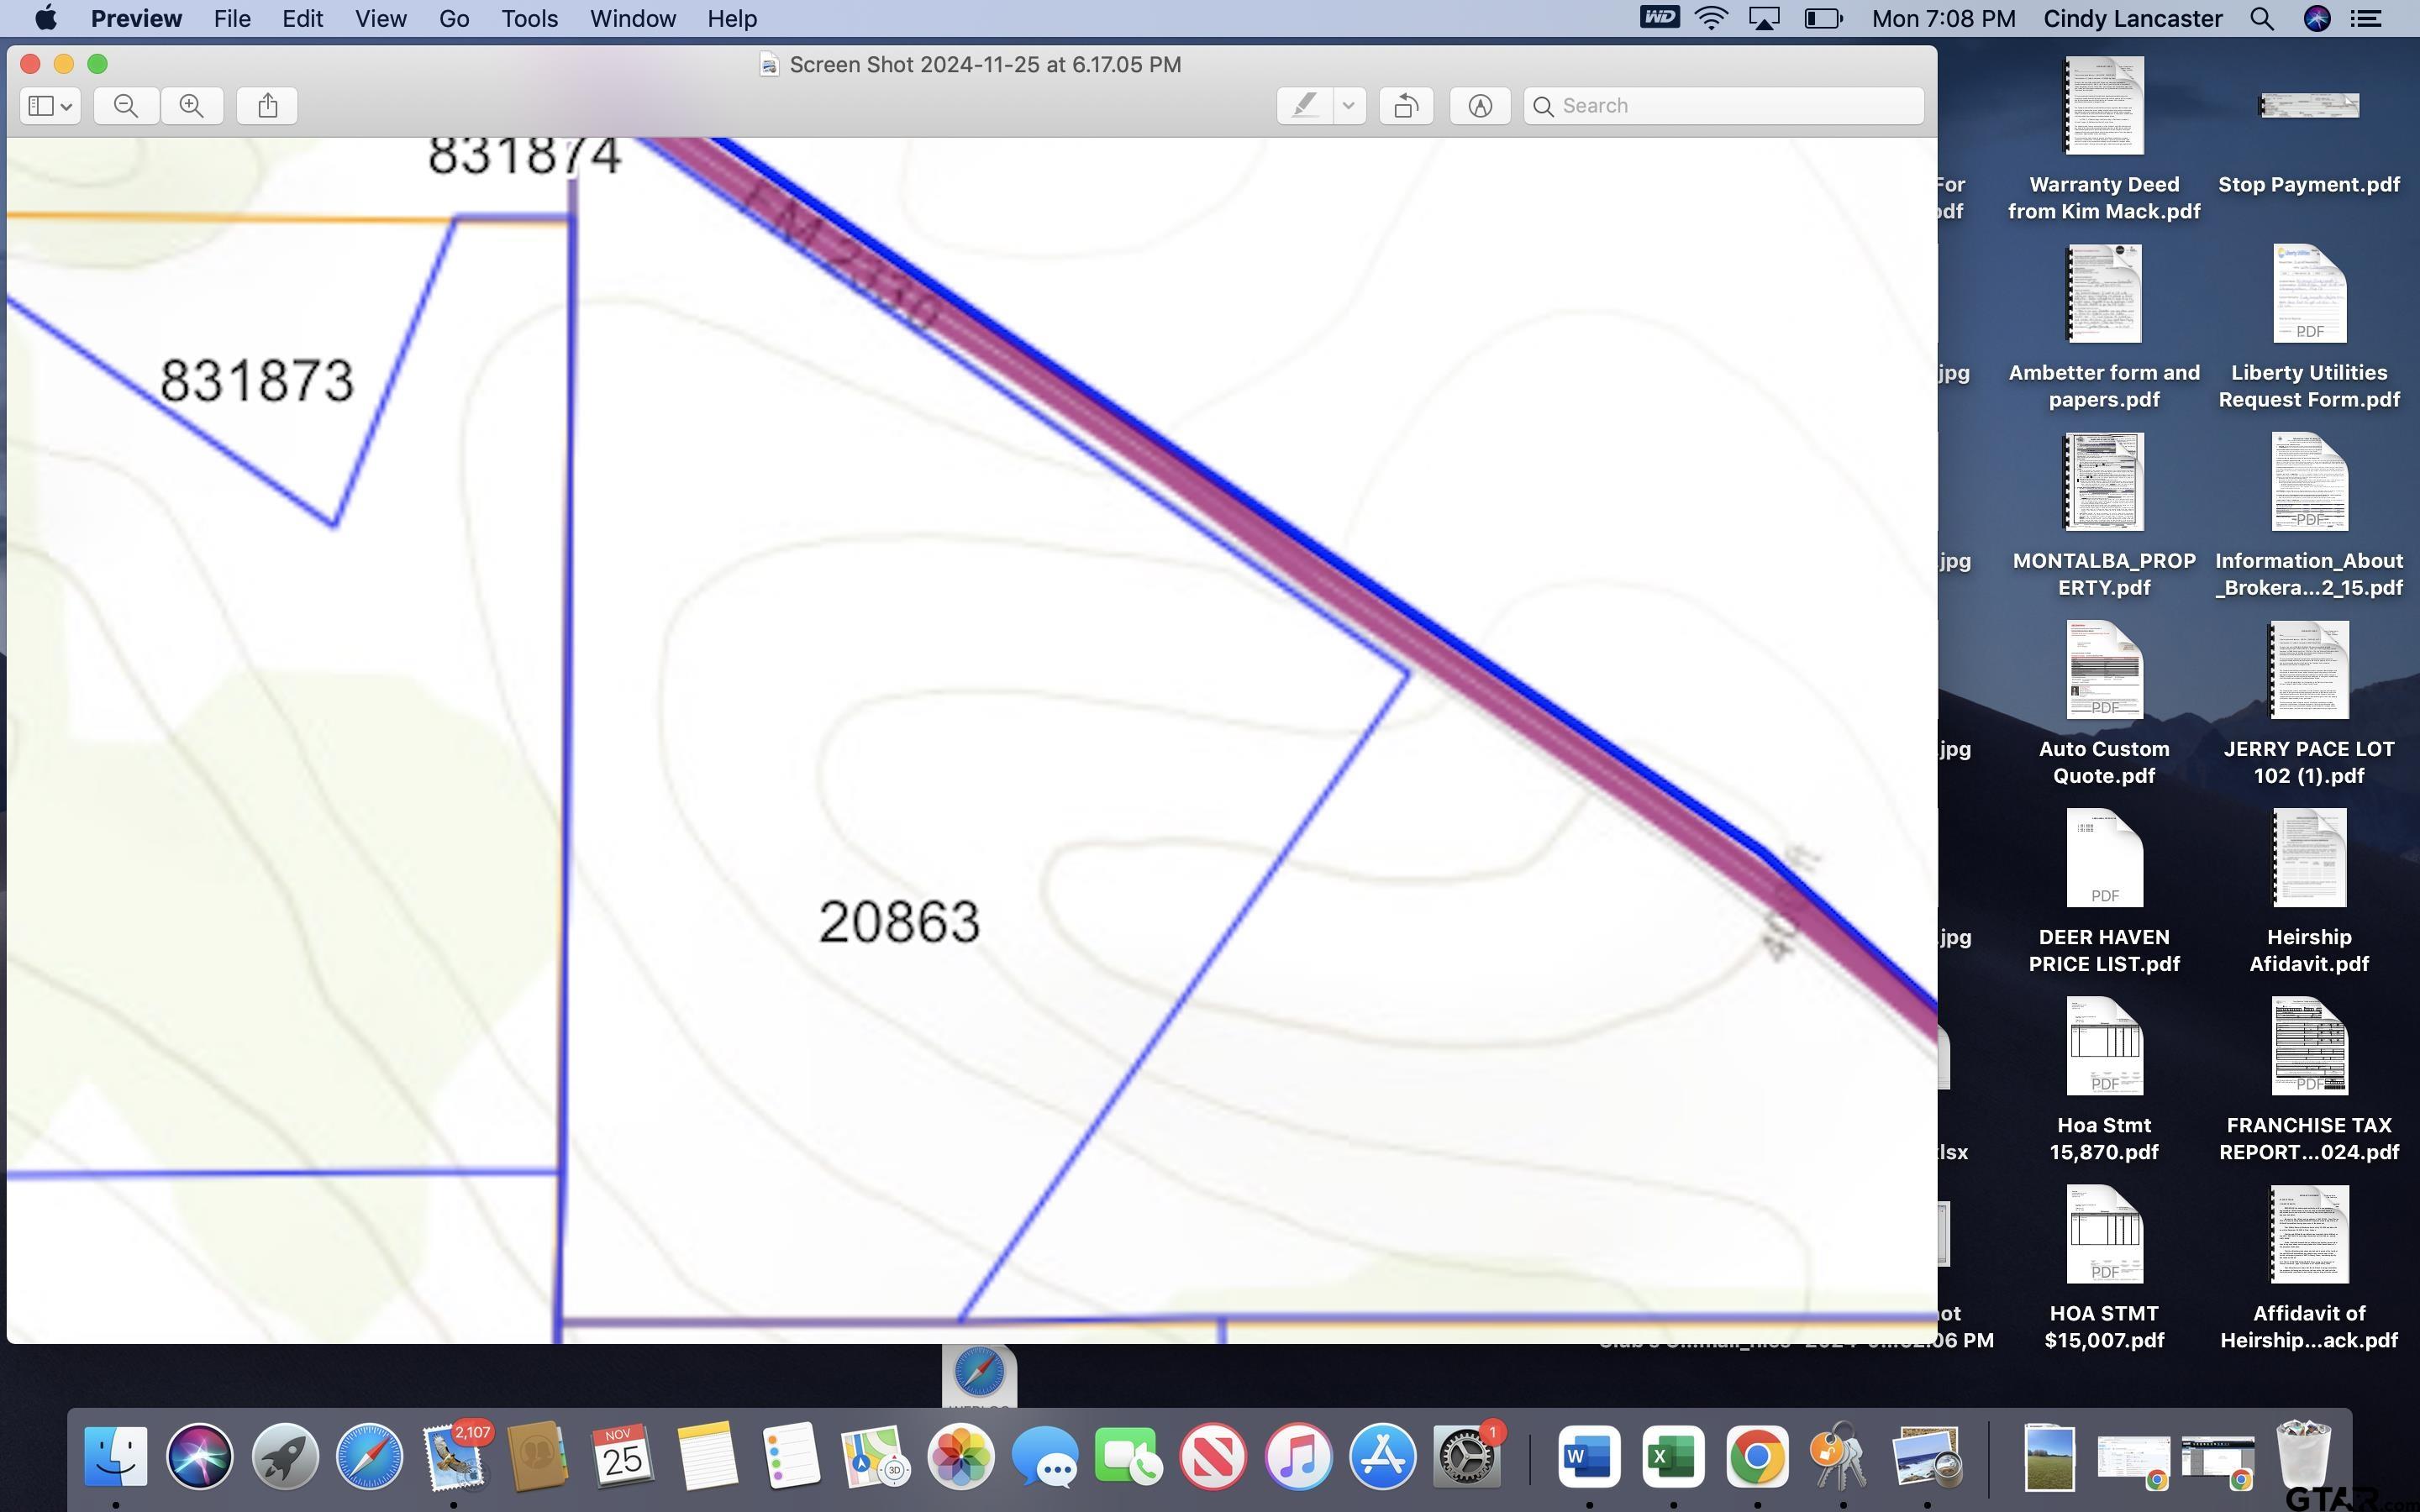Open Spotlight search magnifier
Viewport: 2420px width, 1512px height.
pos(2262,18)
